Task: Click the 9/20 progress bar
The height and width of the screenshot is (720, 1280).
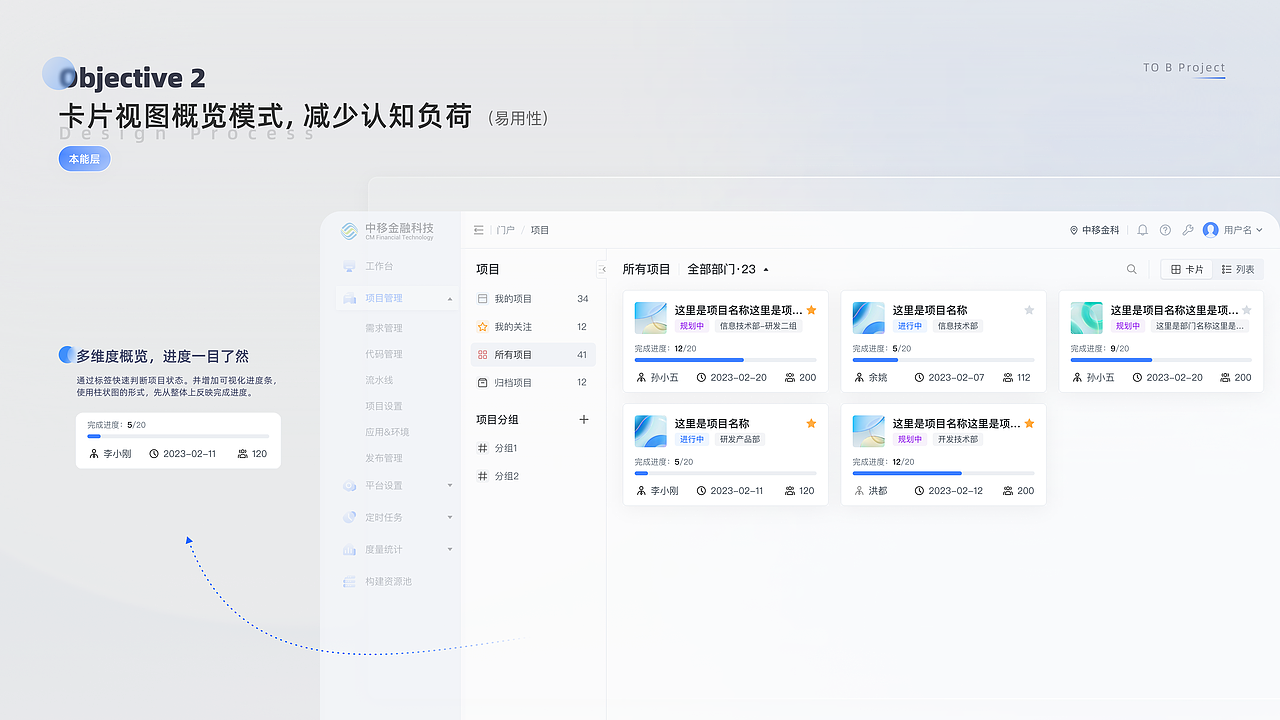Action: point(1161,360)
